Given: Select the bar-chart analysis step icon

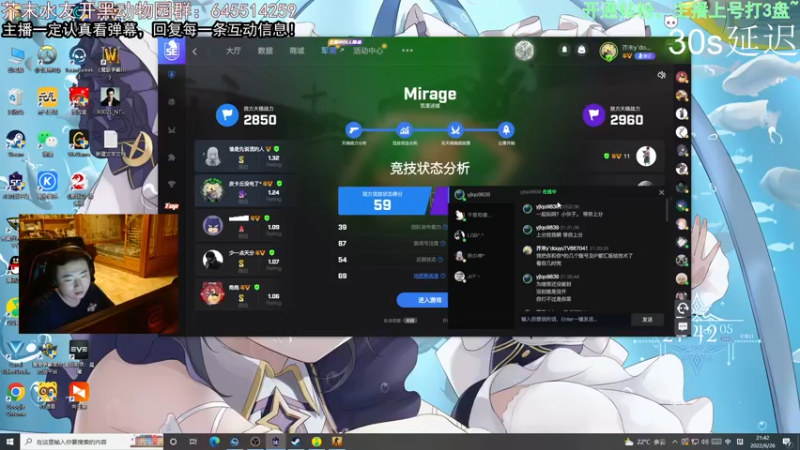Looking at the screenshot, I should click(x=404, y=130).
